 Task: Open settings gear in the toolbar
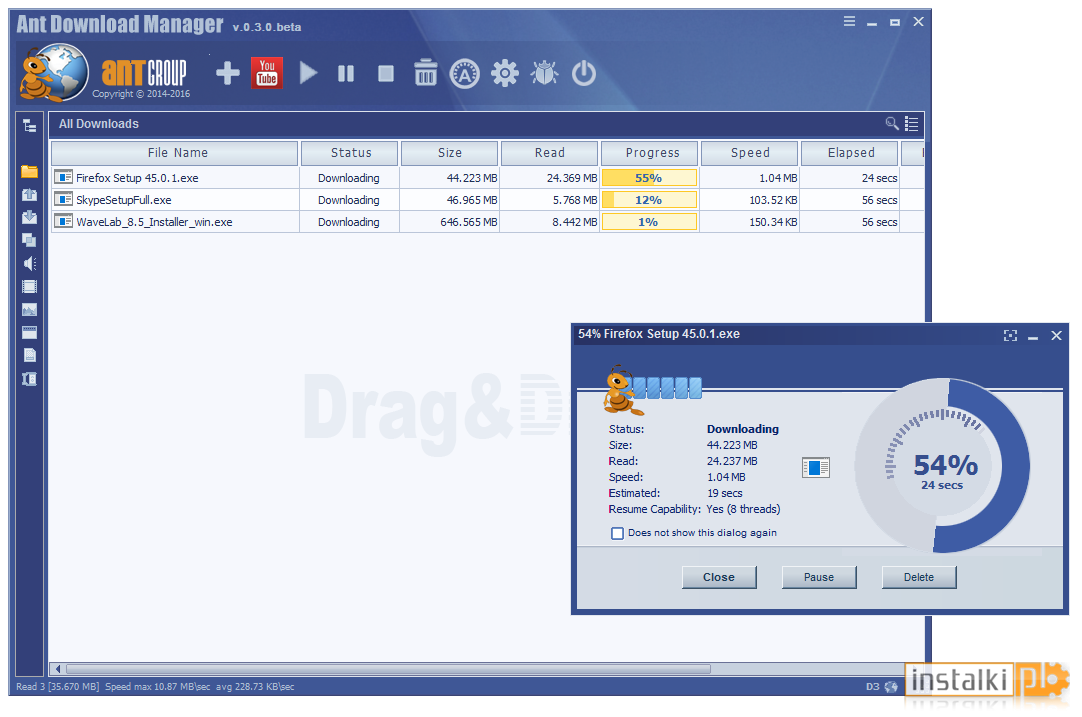[x=504, y=73]
